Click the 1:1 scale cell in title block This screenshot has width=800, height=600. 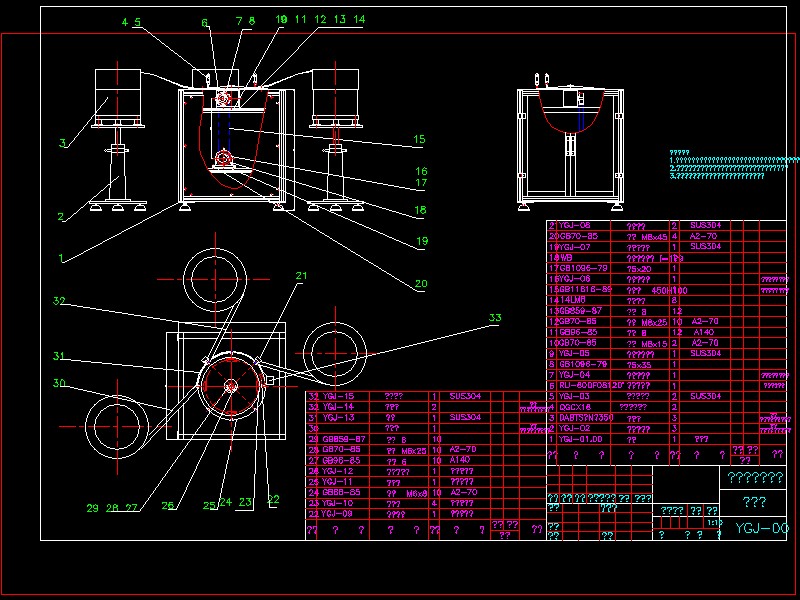pos(714,521)
